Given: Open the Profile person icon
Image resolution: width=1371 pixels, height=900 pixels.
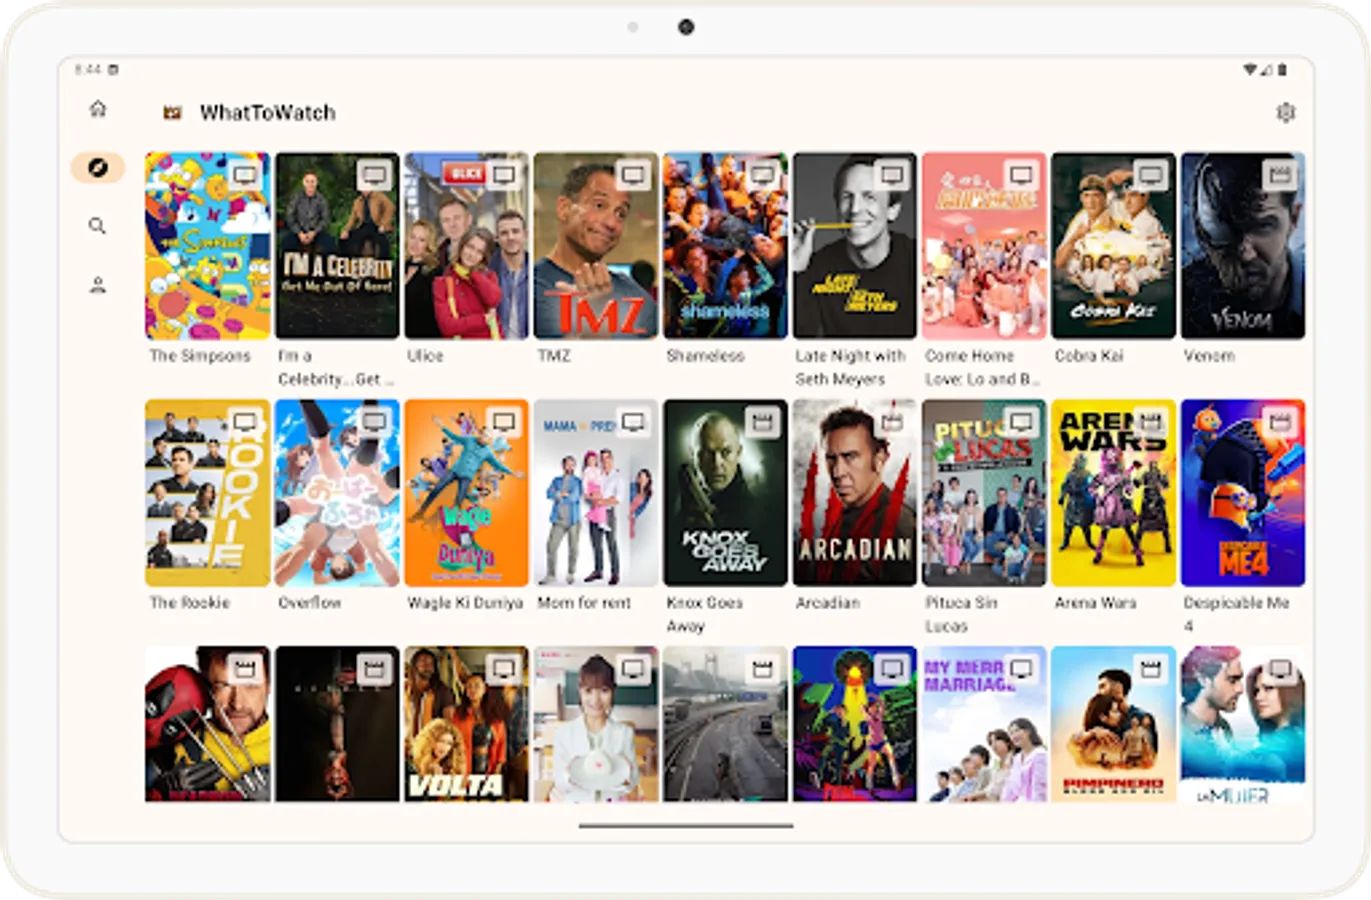Looking at the screenshot, I should coord(98,285).
